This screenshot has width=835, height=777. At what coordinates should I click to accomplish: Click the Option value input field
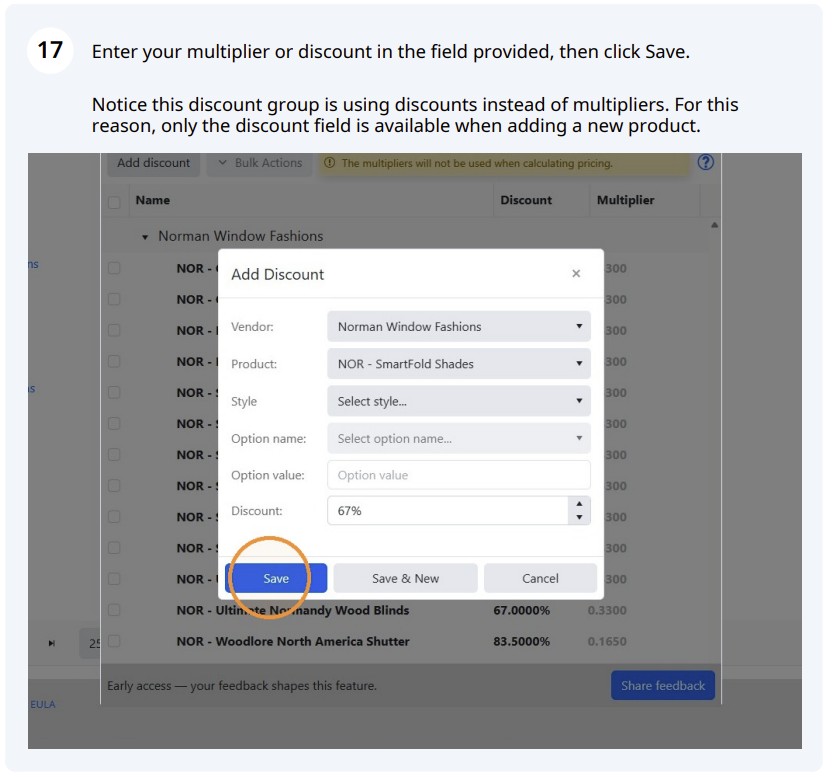coord(459,475)
